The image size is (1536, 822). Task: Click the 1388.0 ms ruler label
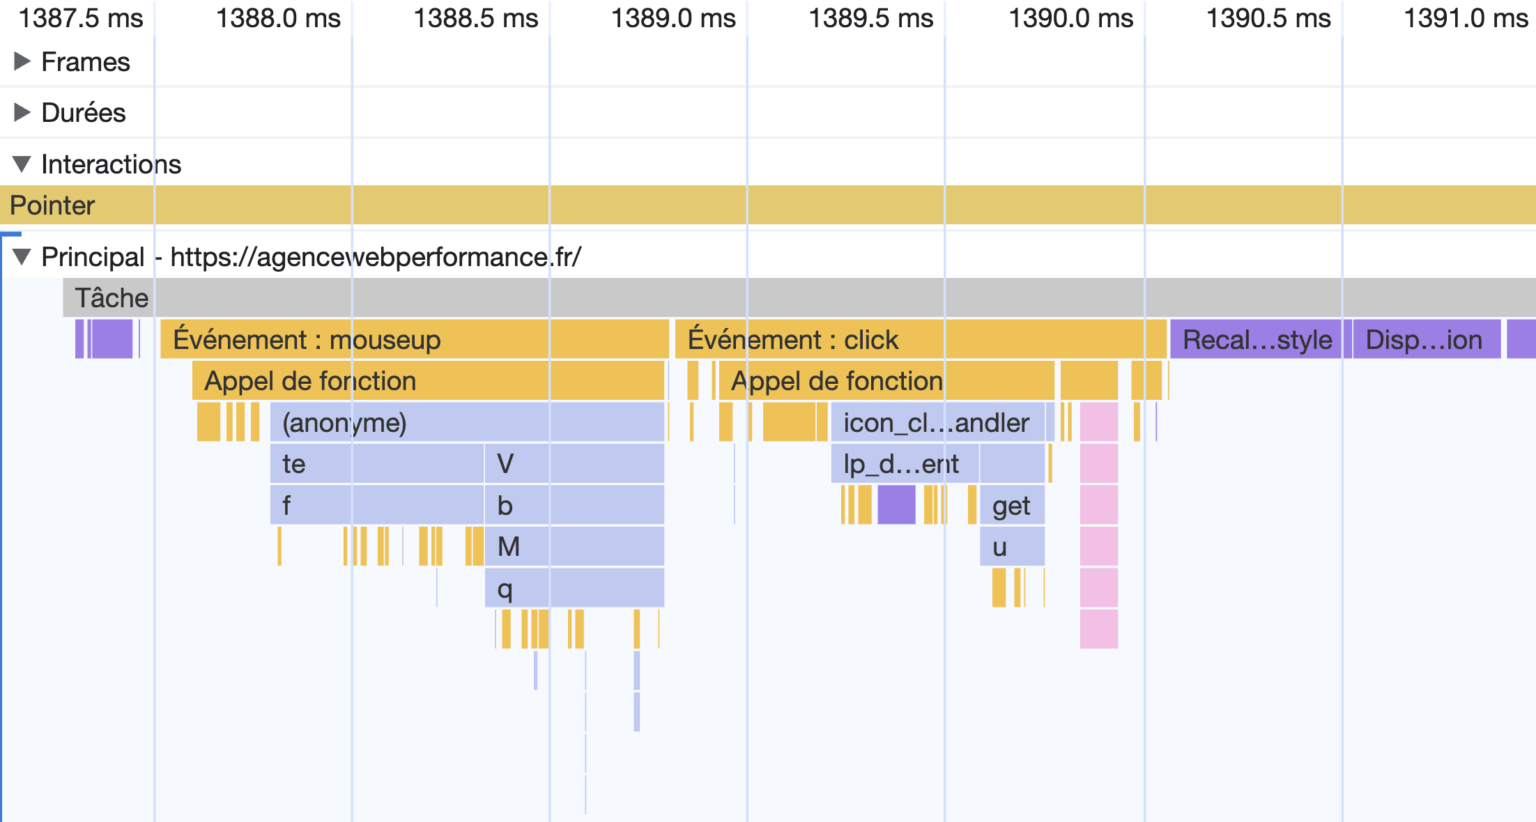pyautogui.click(x=278, y=18)
